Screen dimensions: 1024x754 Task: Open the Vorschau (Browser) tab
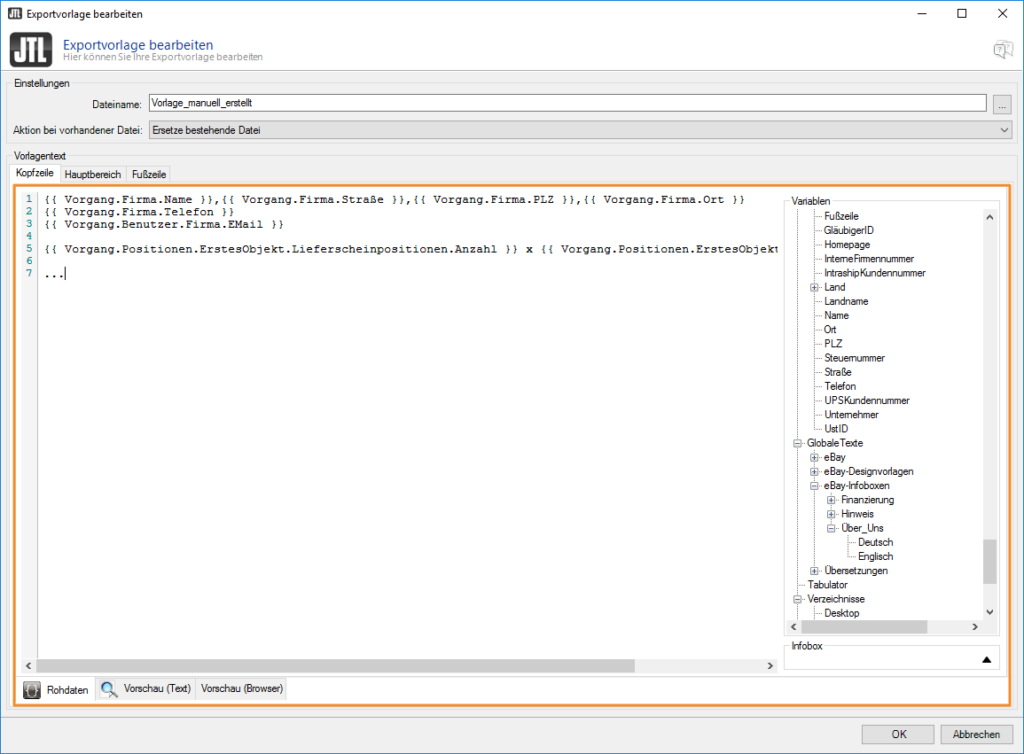[242, 689]
